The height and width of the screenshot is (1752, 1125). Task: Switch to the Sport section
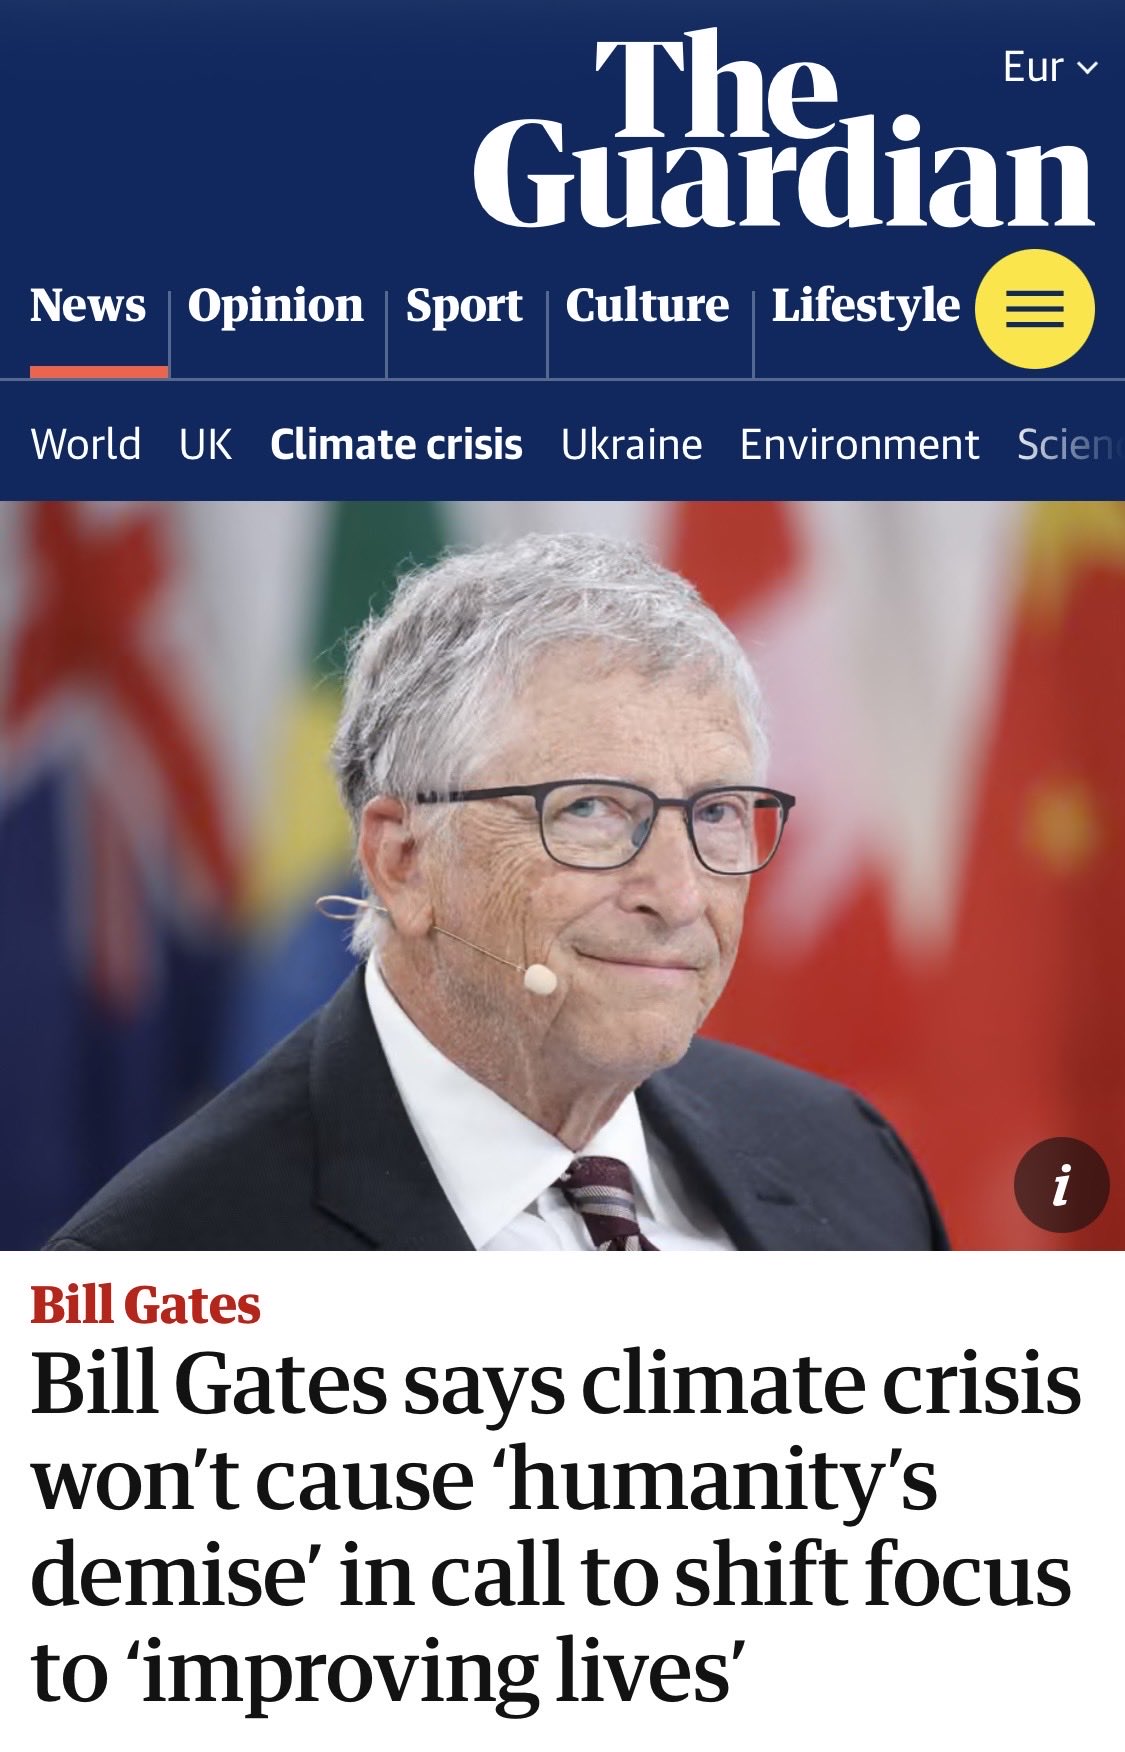(464, 305)
